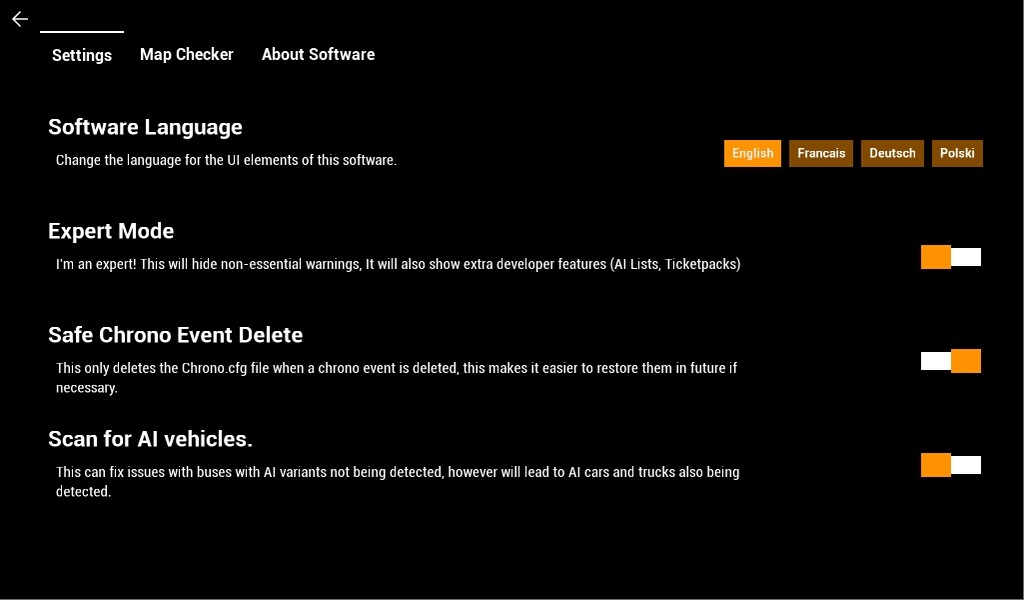
Task: Flip the Expert Mode switch
Action: [950, 257]
